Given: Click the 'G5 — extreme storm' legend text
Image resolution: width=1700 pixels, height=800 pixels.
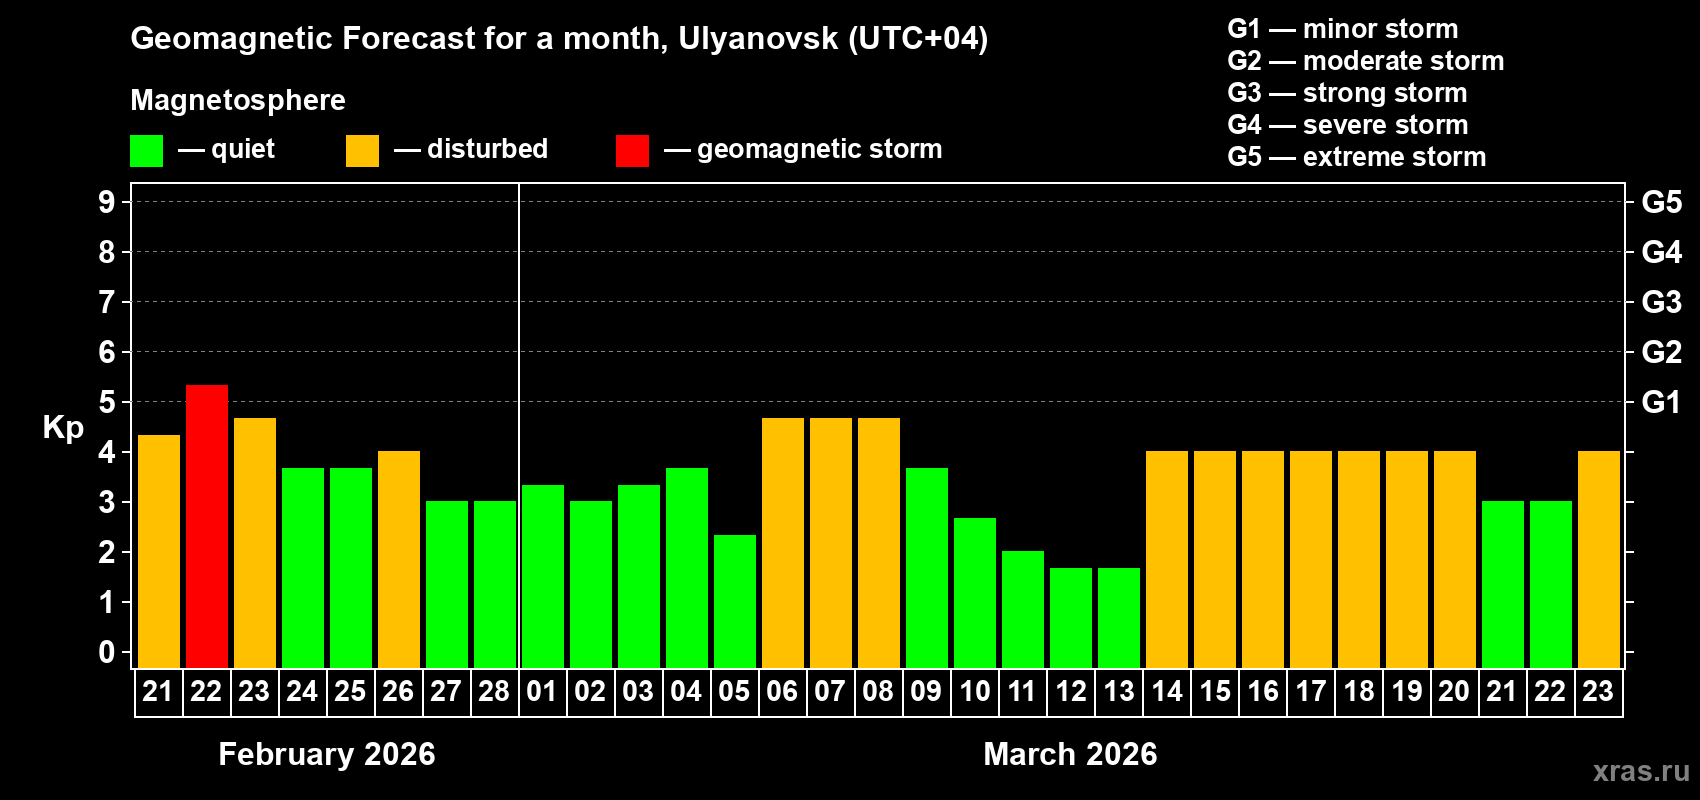Looking at the screenshot, I should pos(1357,157).
